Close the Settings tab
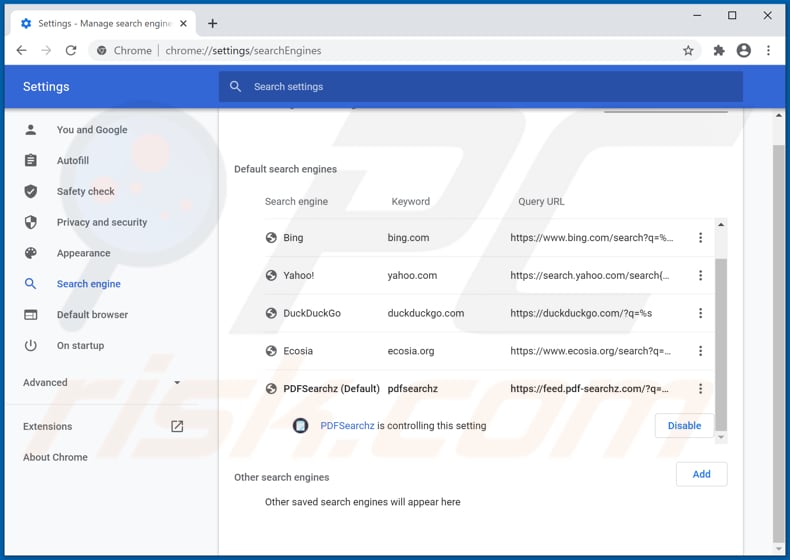 (x=183, y=24)
